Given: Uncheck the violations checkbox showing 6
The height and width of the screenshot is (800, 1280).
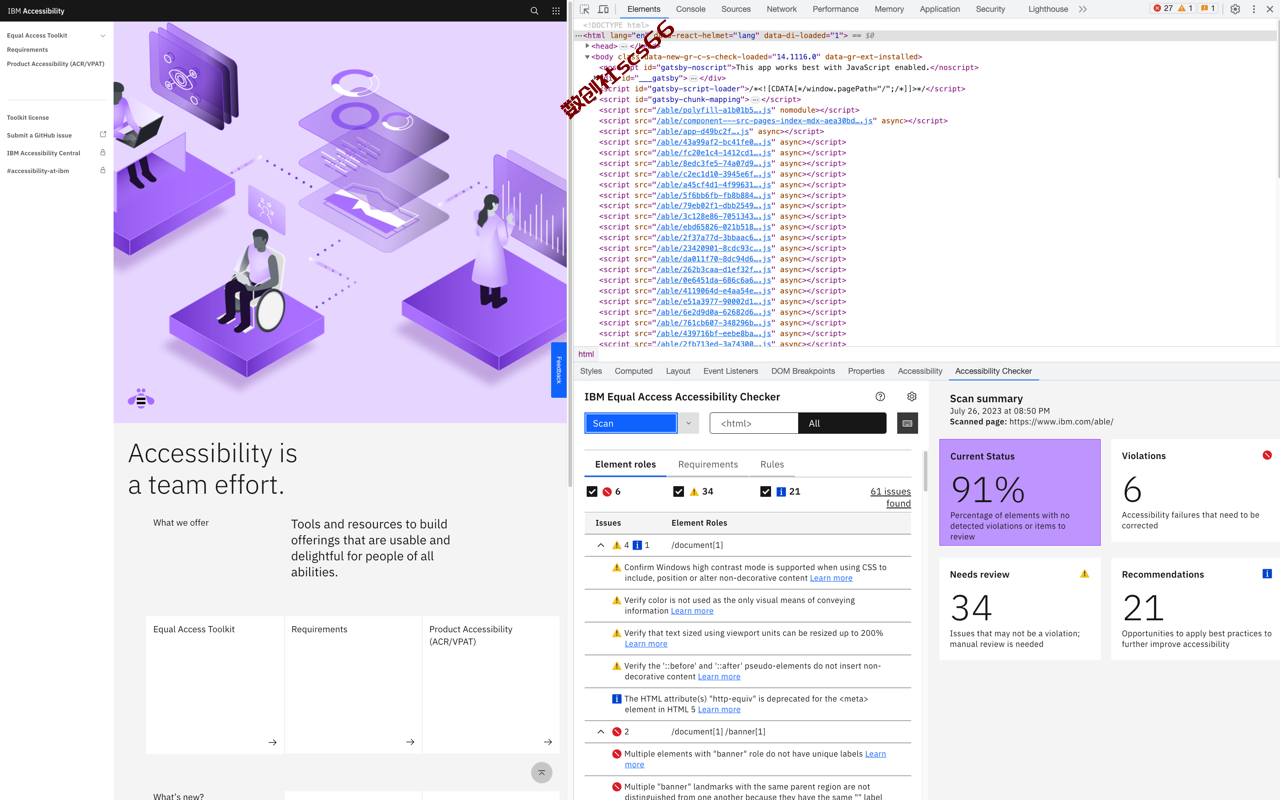Looking at the screenshot, I should 592,492.
